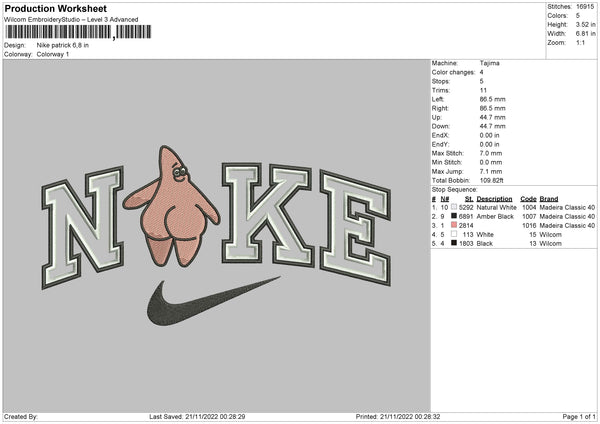600x424 pixels.
Task: Click the Trims value 11
Action: (483, 90)
